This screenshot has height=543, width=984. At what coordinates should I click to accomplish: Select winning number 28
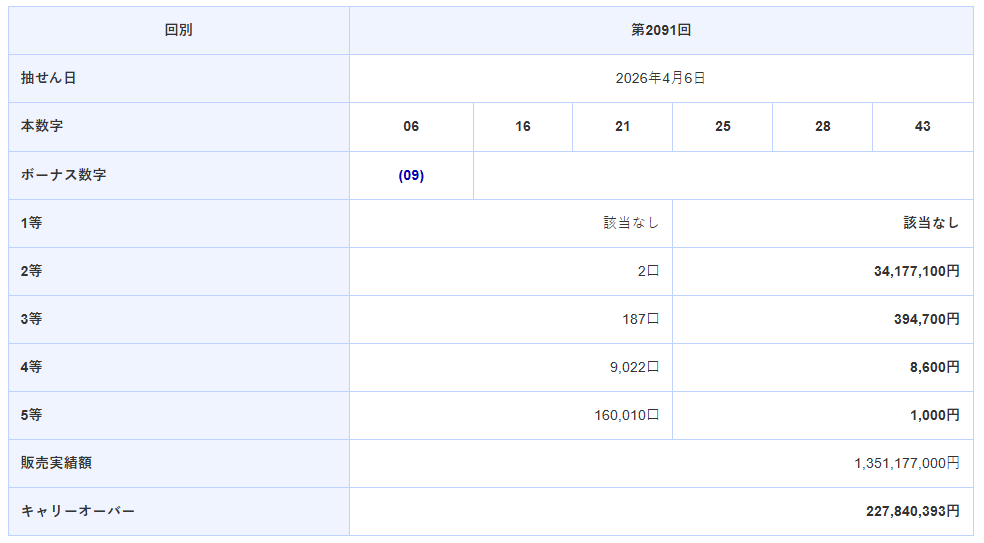coord(822,126)
